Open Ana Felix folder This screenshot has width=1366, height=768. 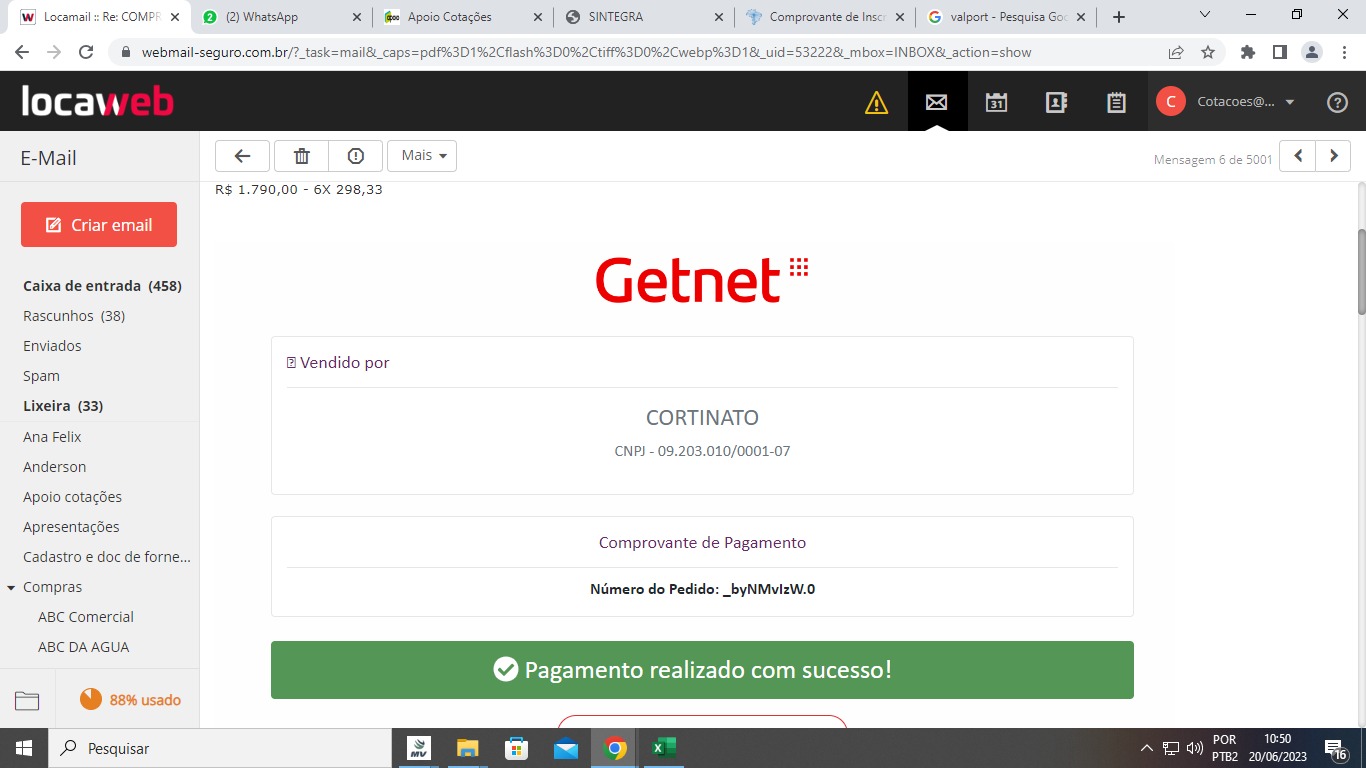(x=52, y=437)
